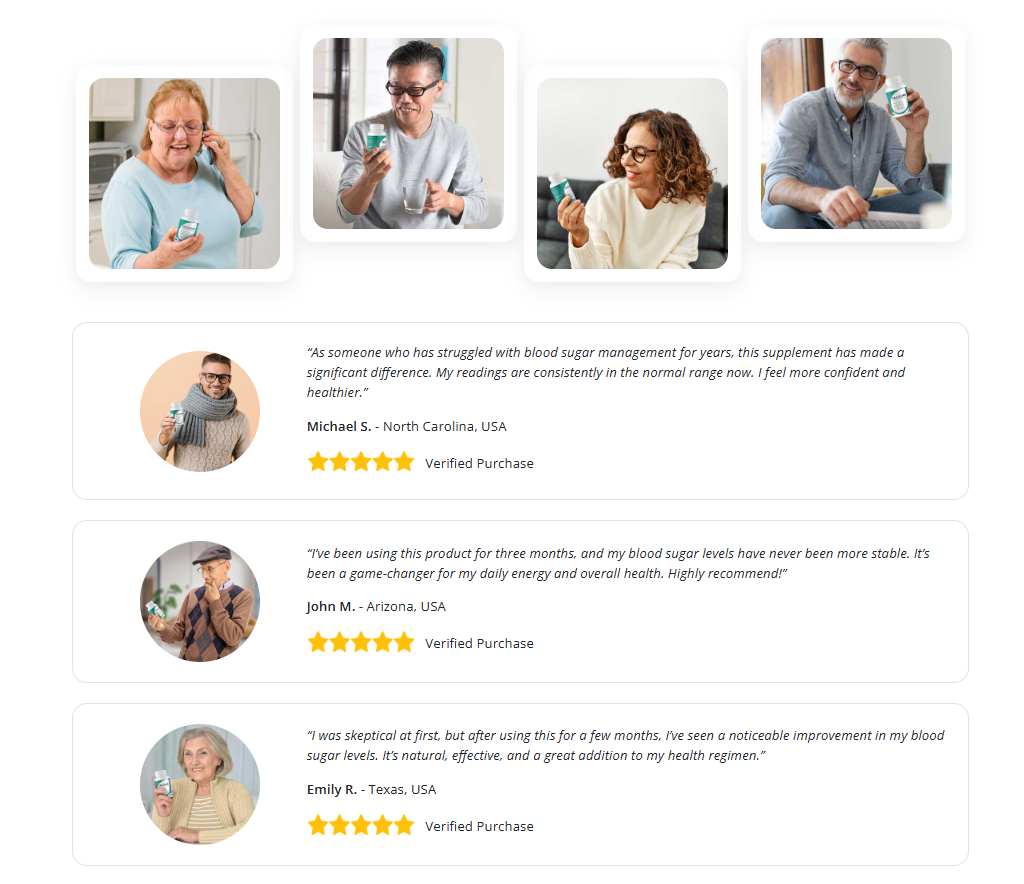Click the three months game-changer quote
The width and height of the screenshot is (1024, 884).
(x=618, y=563)
